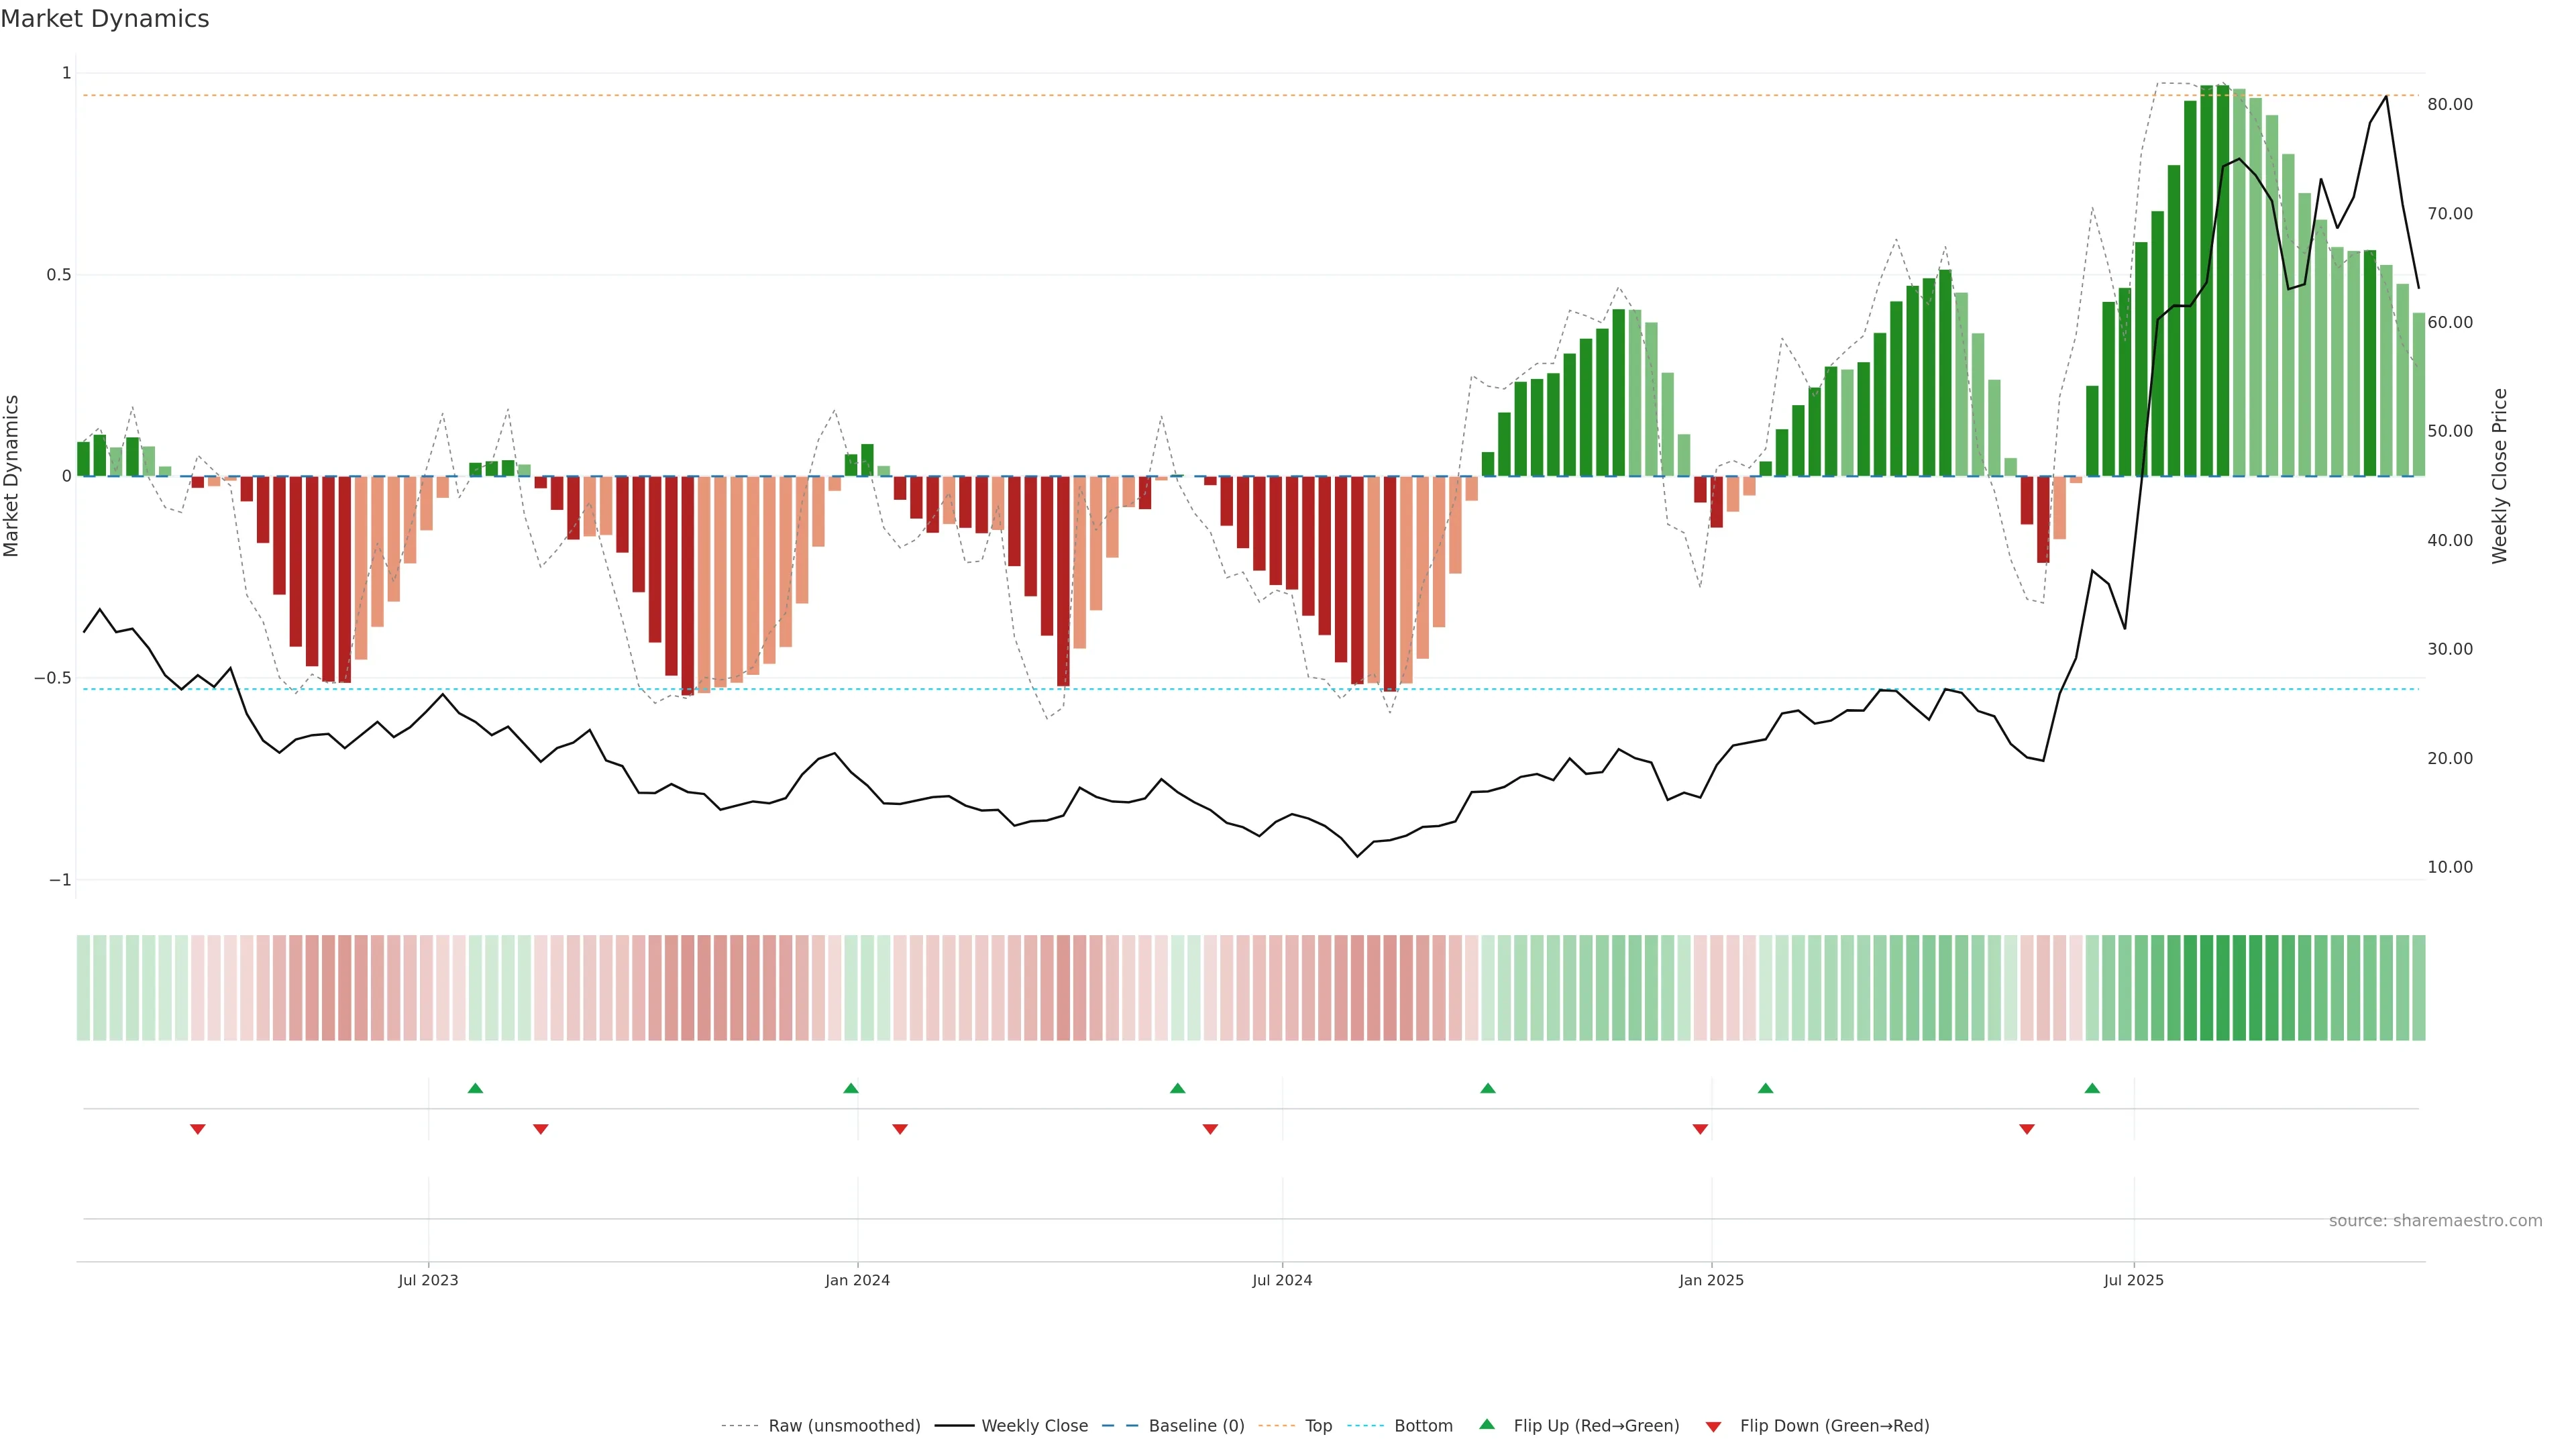Viewport: 2576px width, 1449px height.
Task: Click the 80.00 right axis tick label
Action: pyautogui.click(x=2450, y=104)
